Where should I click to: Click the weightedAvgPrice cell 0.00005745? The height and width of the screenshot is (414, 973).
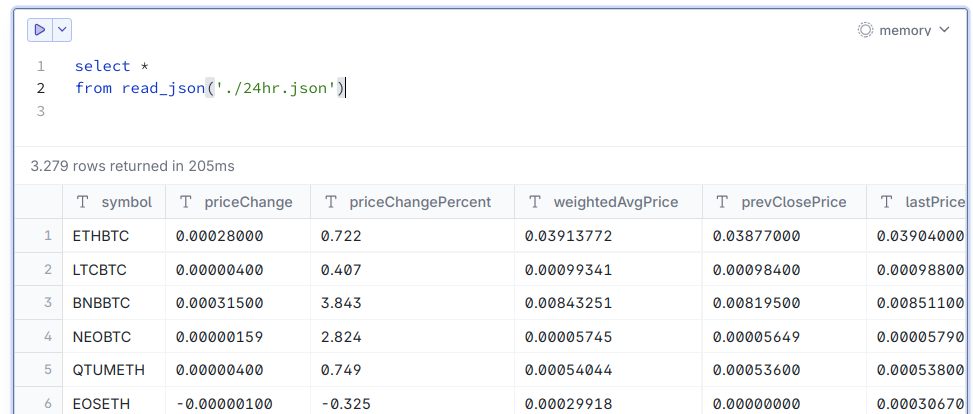point(609,336)
